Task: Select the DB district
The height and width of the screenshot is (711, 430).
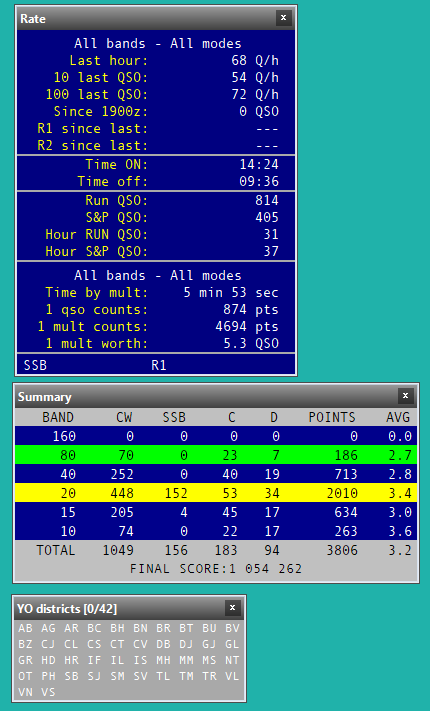Action: point(163,644)
